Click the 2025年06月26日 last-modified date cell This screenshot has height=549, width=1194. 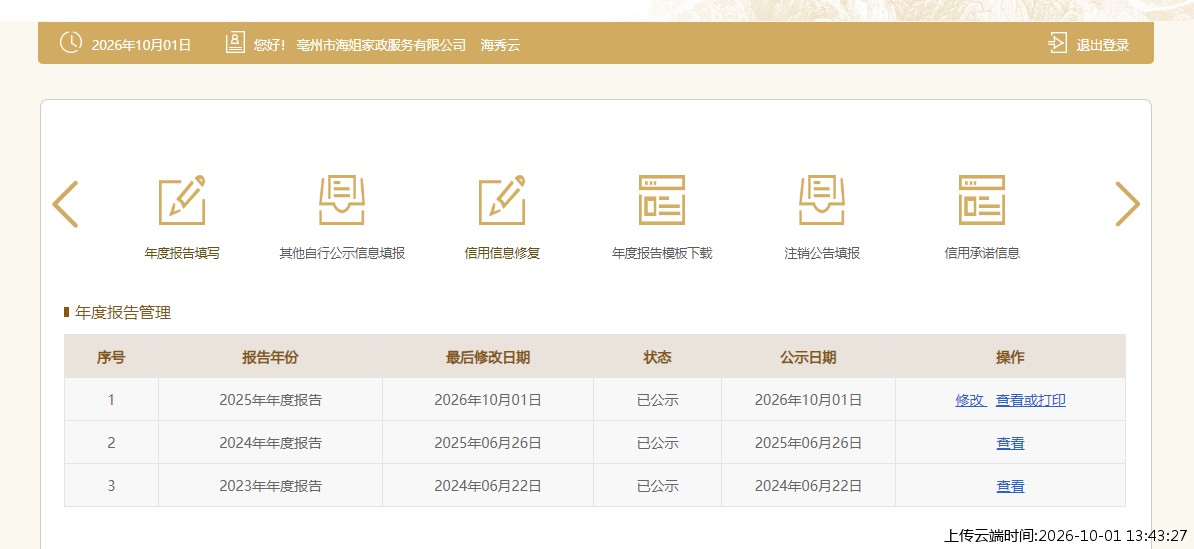click(x=488, y=442)
